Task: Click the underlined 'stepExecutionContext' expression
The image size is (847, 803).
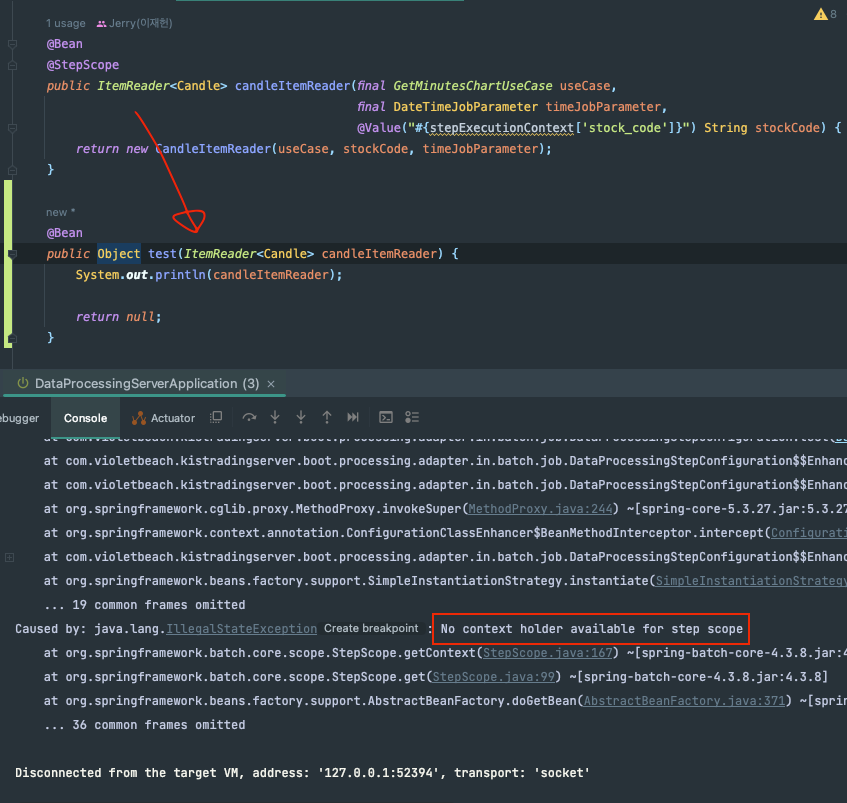Action: [x=501, y=128]
